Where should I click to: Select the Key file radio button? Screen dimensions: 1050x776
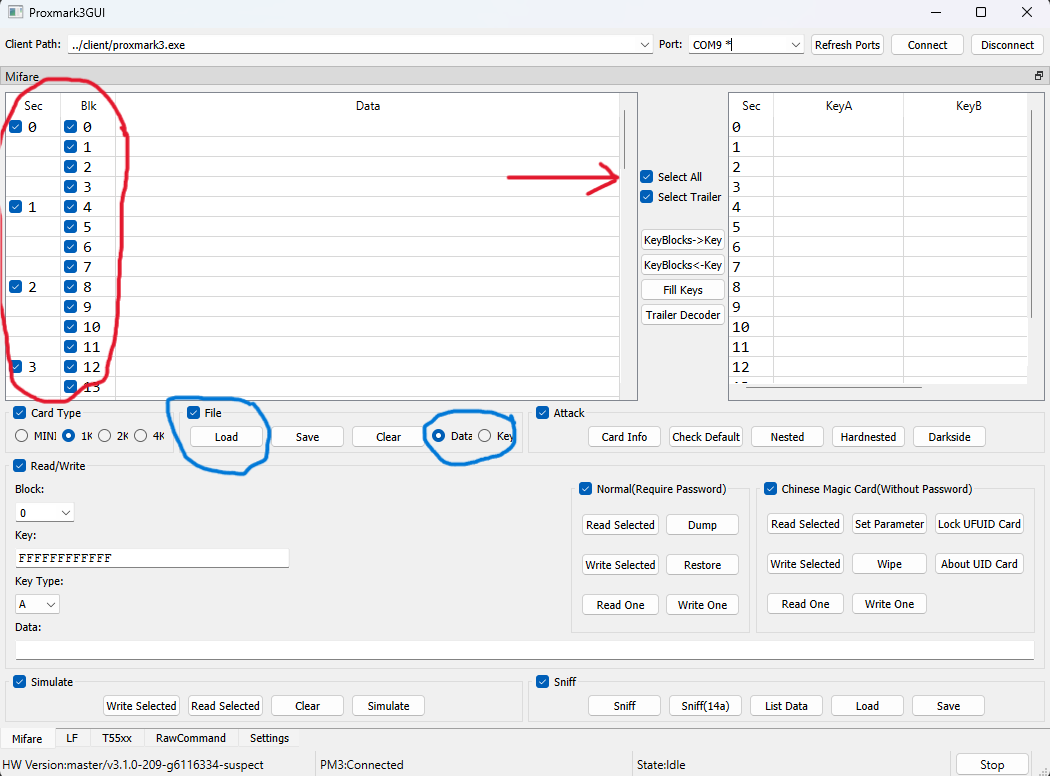(484, 436)
